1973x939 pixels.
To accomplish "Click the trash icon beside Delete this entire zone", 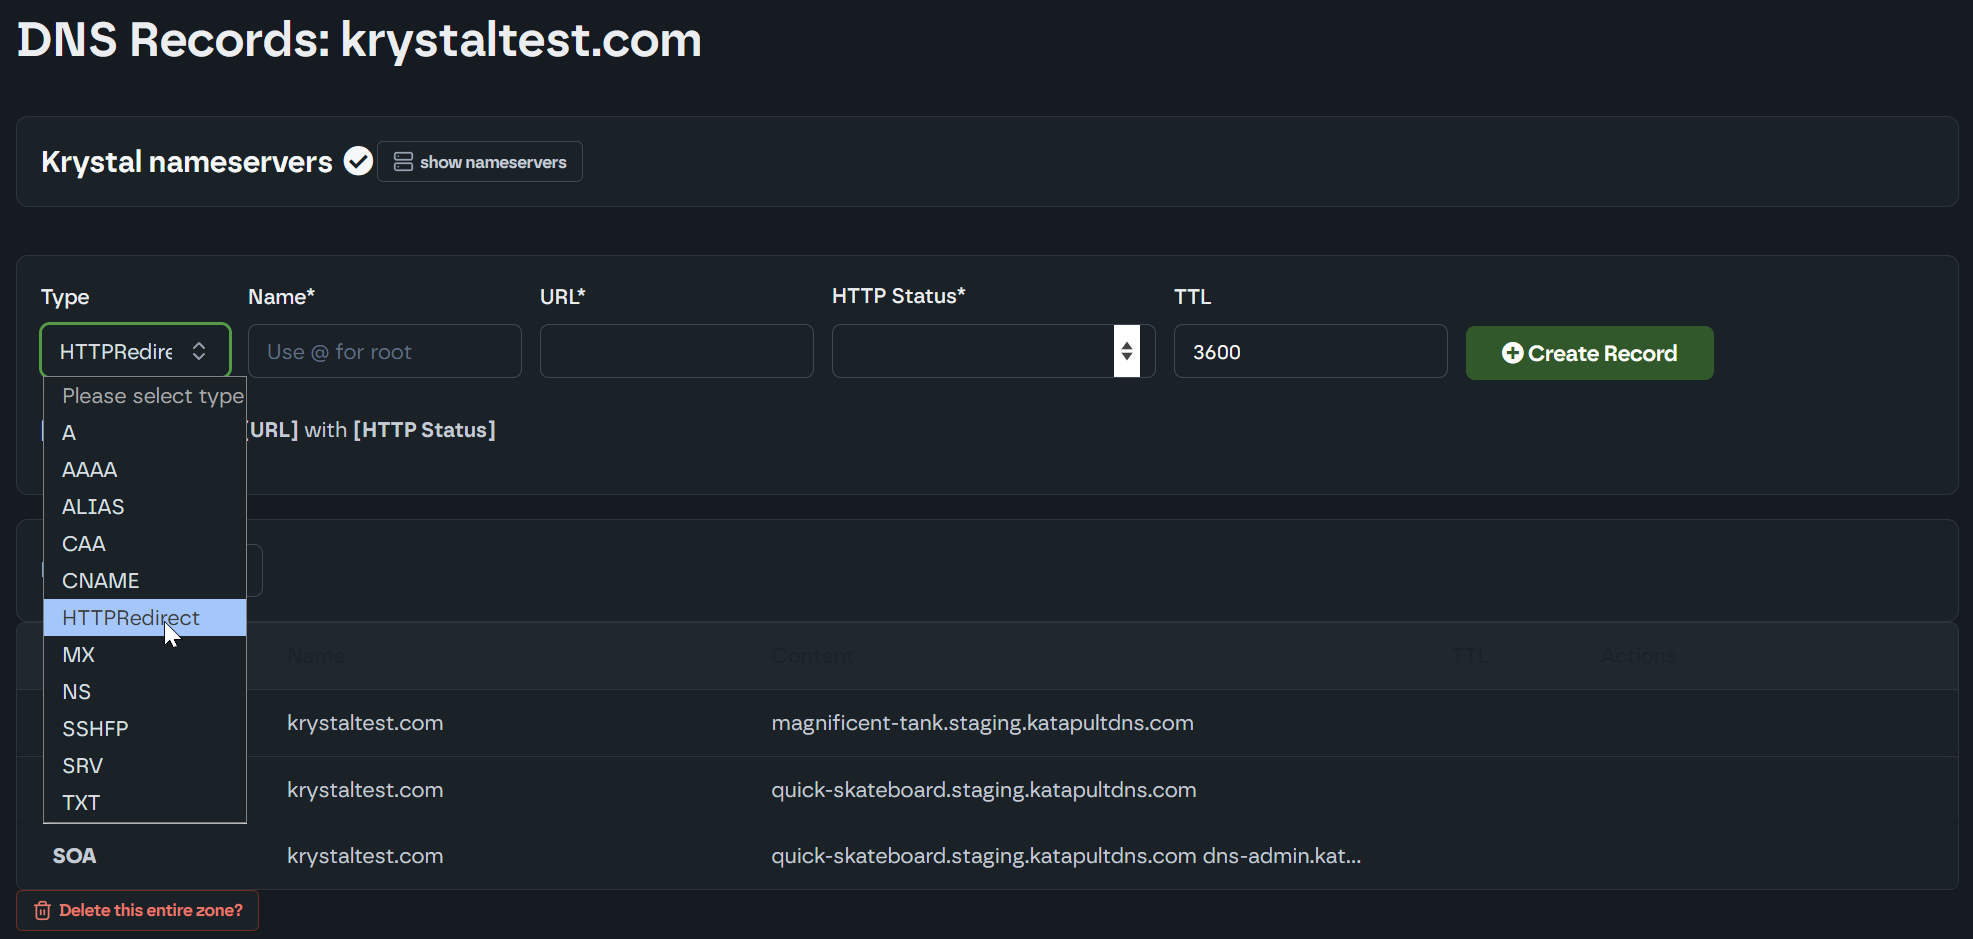I will coord(42,910).
